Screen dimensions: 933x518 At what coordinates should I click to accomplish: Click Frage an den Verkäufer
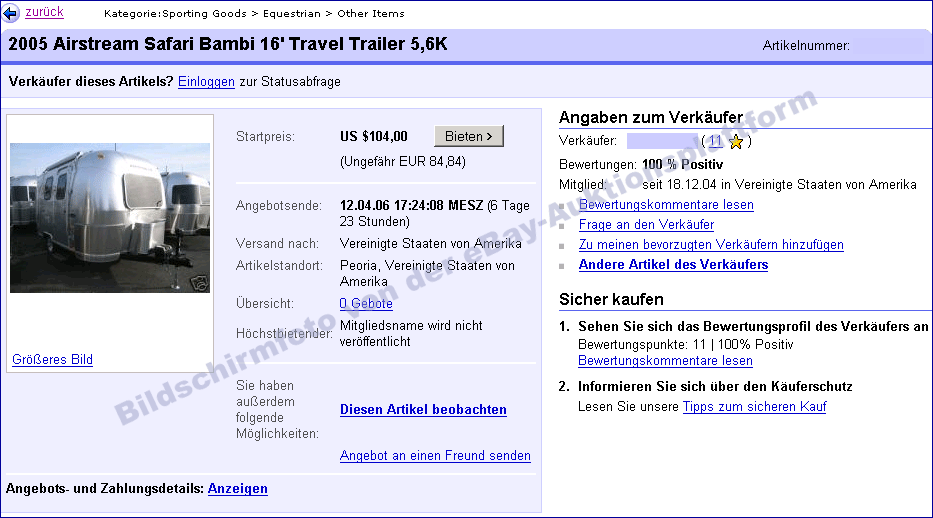pos(646,225)
